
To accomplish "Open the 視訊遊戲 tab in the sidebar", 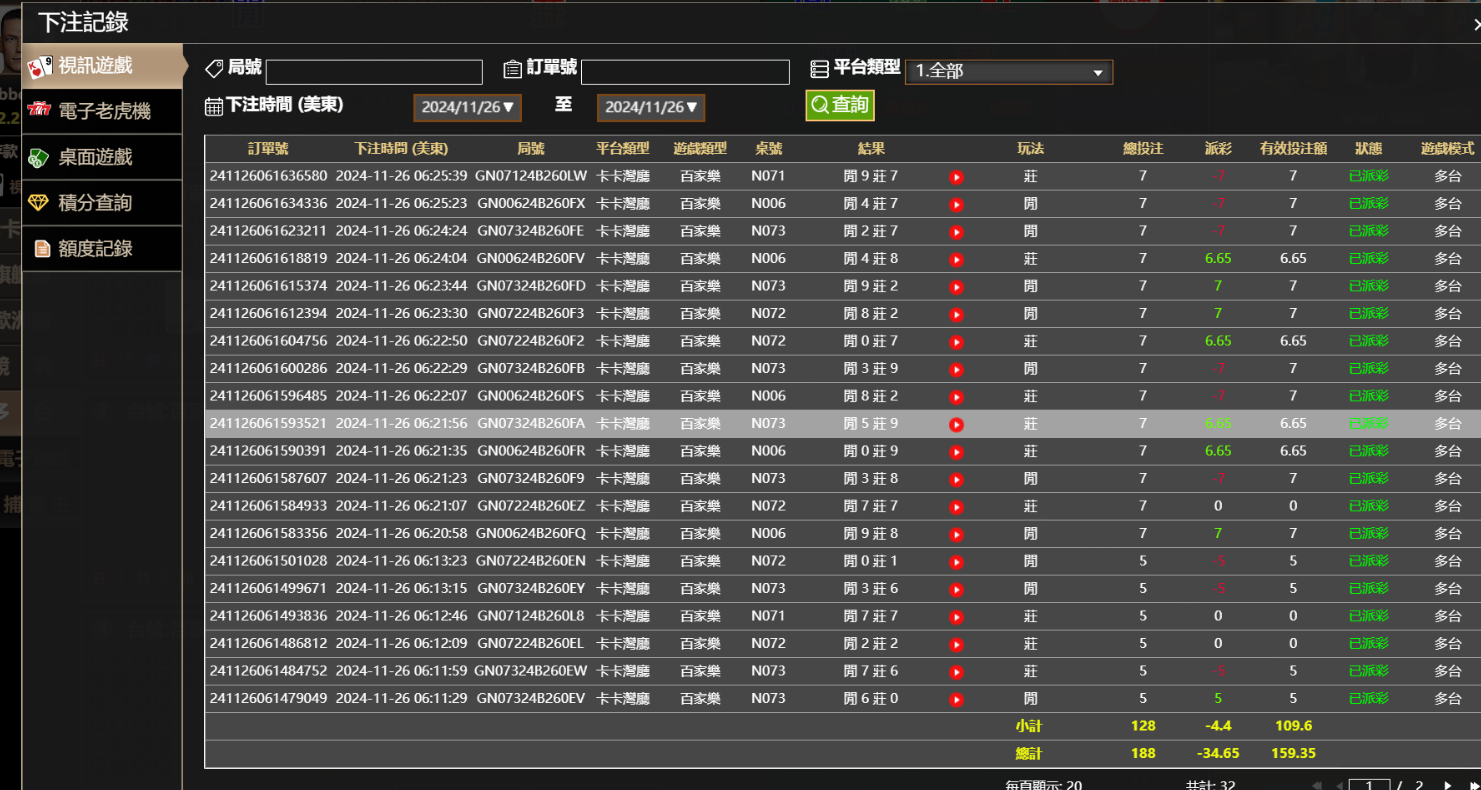I will pos(95,66).
